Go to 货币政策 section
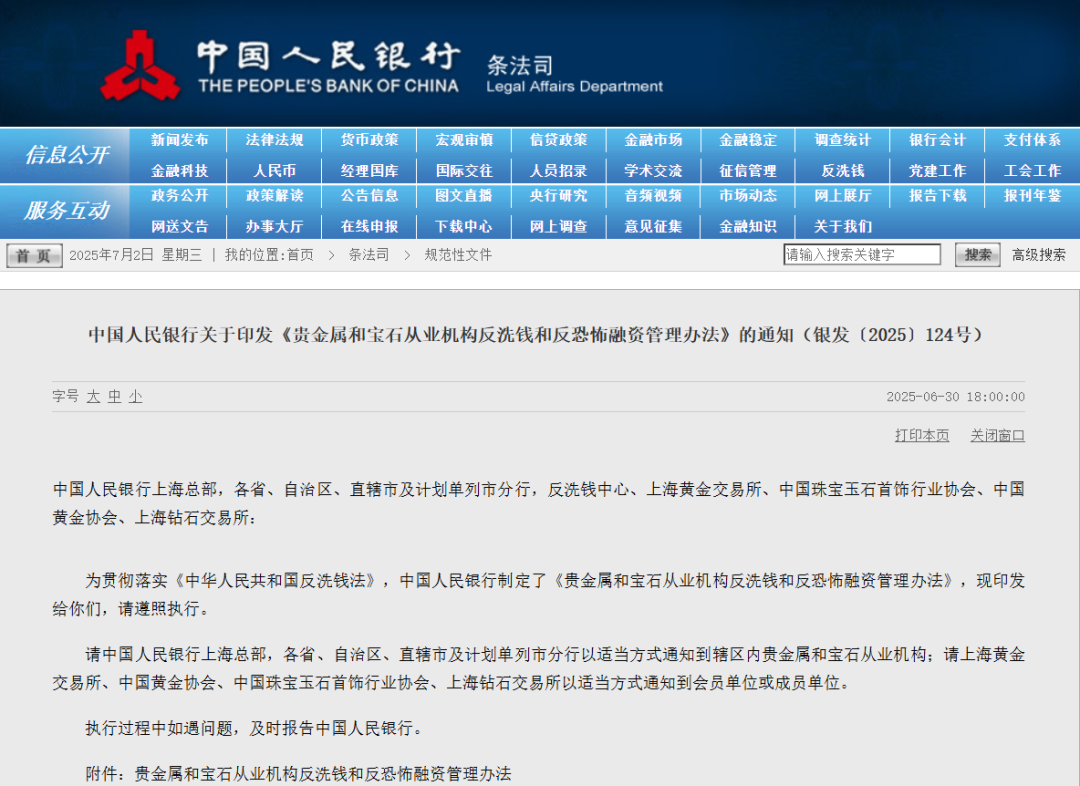 pos(369,140)
